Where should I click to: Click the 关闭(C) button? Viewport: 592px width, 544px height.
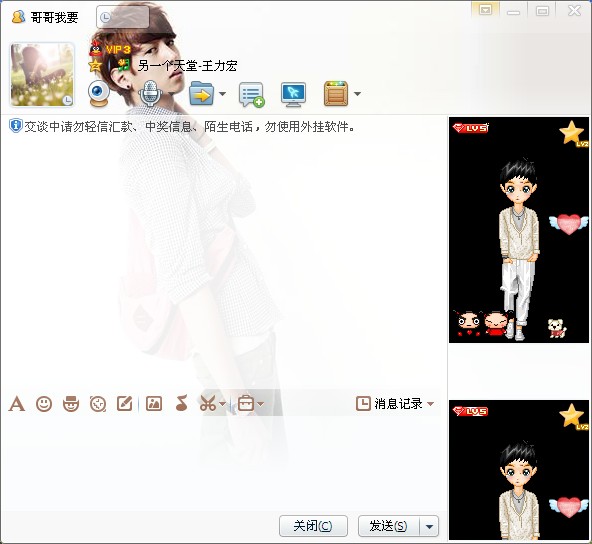[x=313, y=526]
